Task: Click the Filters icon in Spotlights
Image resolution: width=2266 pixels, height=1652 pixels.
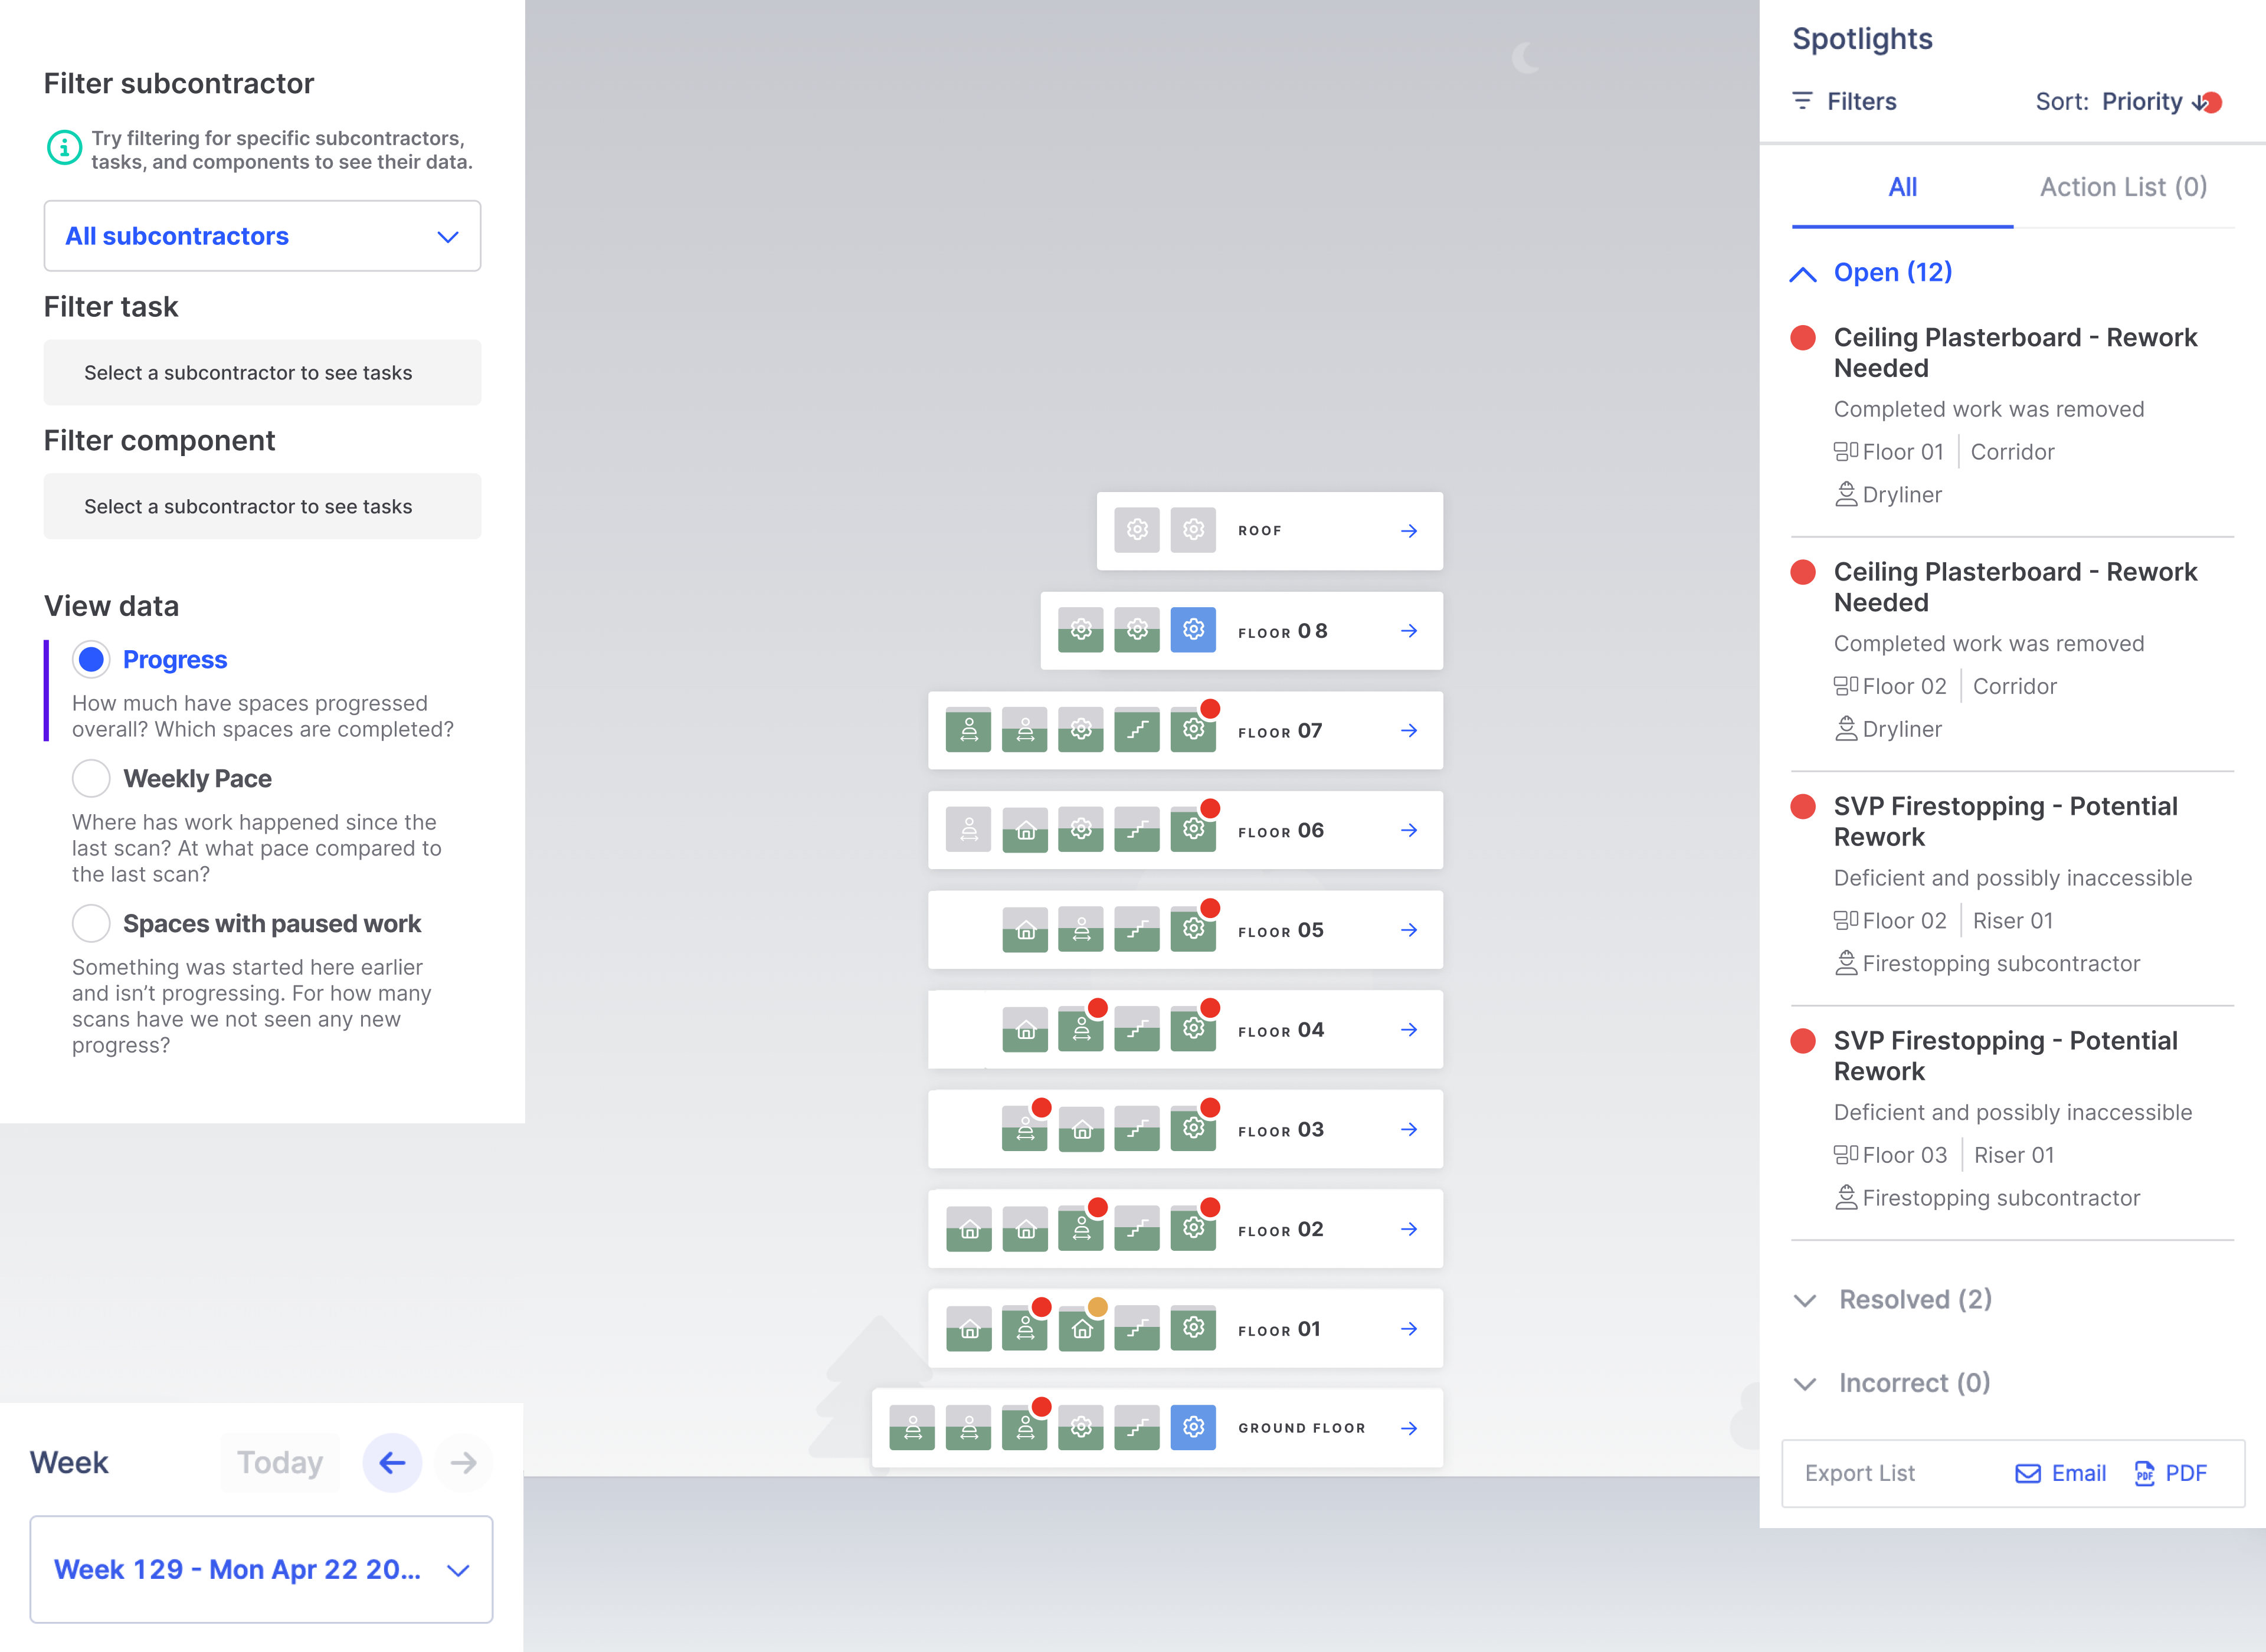Action: pos(1802,101)
